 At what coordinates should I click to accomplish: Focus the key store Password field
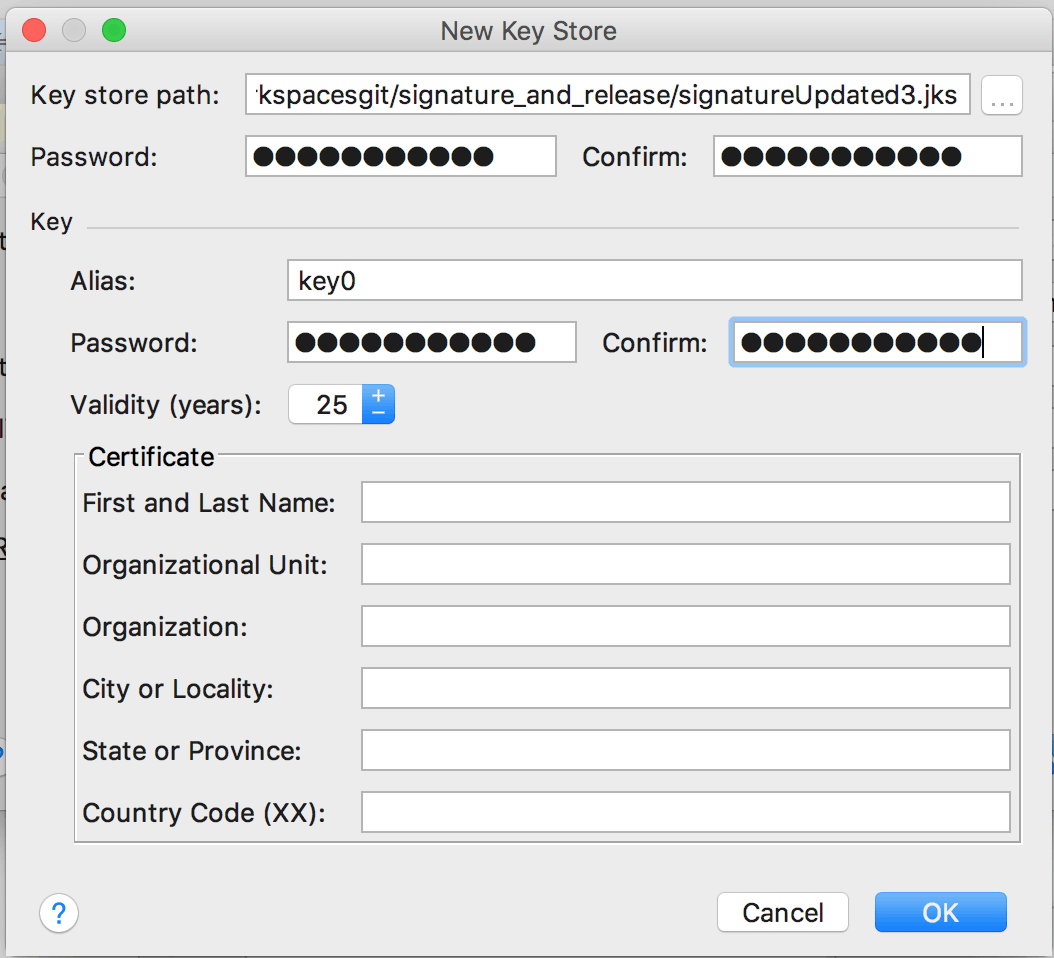(x=400, y=157)
